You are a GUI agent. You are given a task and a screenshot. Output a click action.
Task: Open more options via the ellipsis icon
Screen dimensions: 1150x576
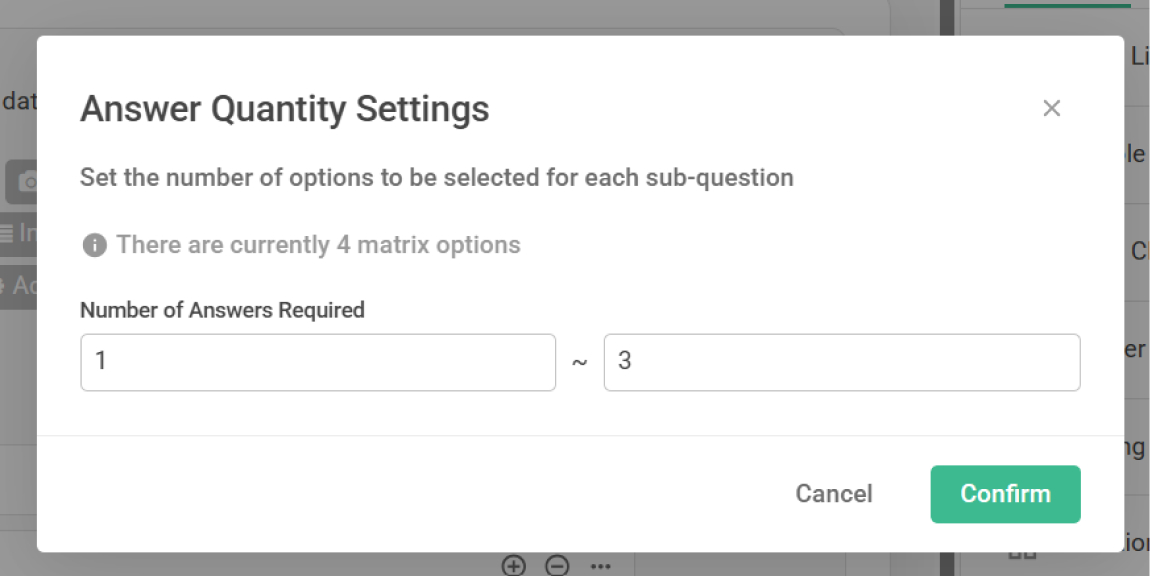click(600, 566)
